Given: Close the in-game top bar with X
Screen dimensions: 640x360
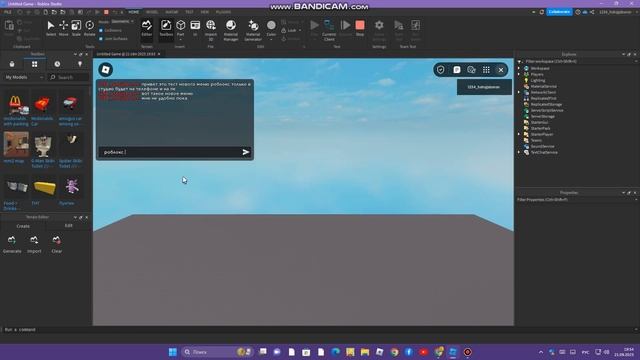Looking at the screenshot, I should click(501, 70).
